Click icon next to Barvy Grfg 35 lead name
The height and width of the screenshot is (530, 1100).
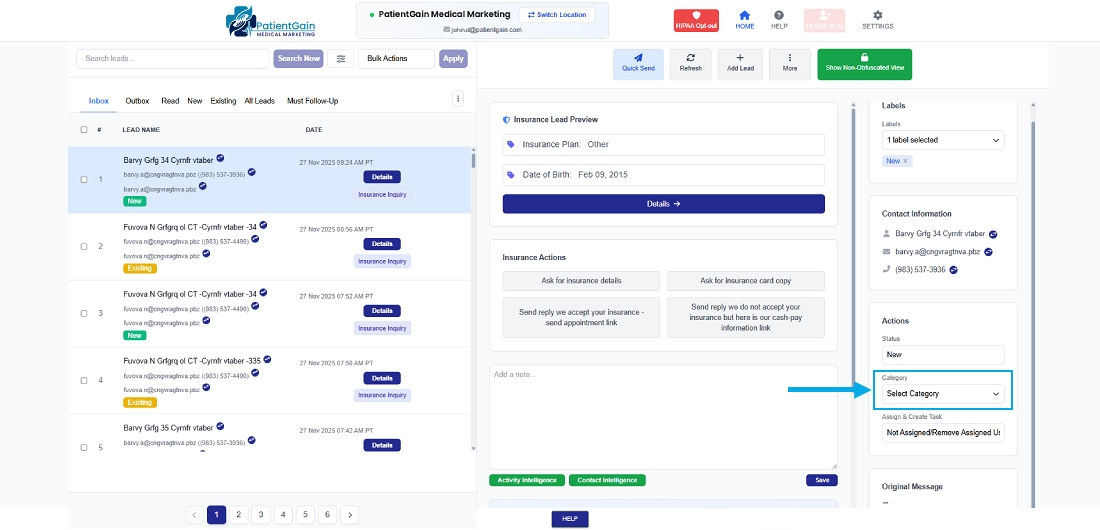[x=220, y=426]
